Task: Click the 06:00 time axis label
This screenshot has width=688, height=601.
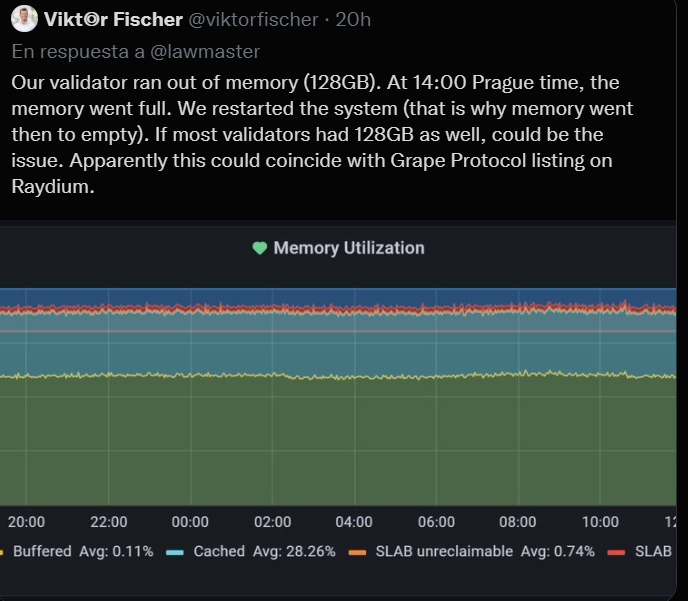Action: [436, 522]
